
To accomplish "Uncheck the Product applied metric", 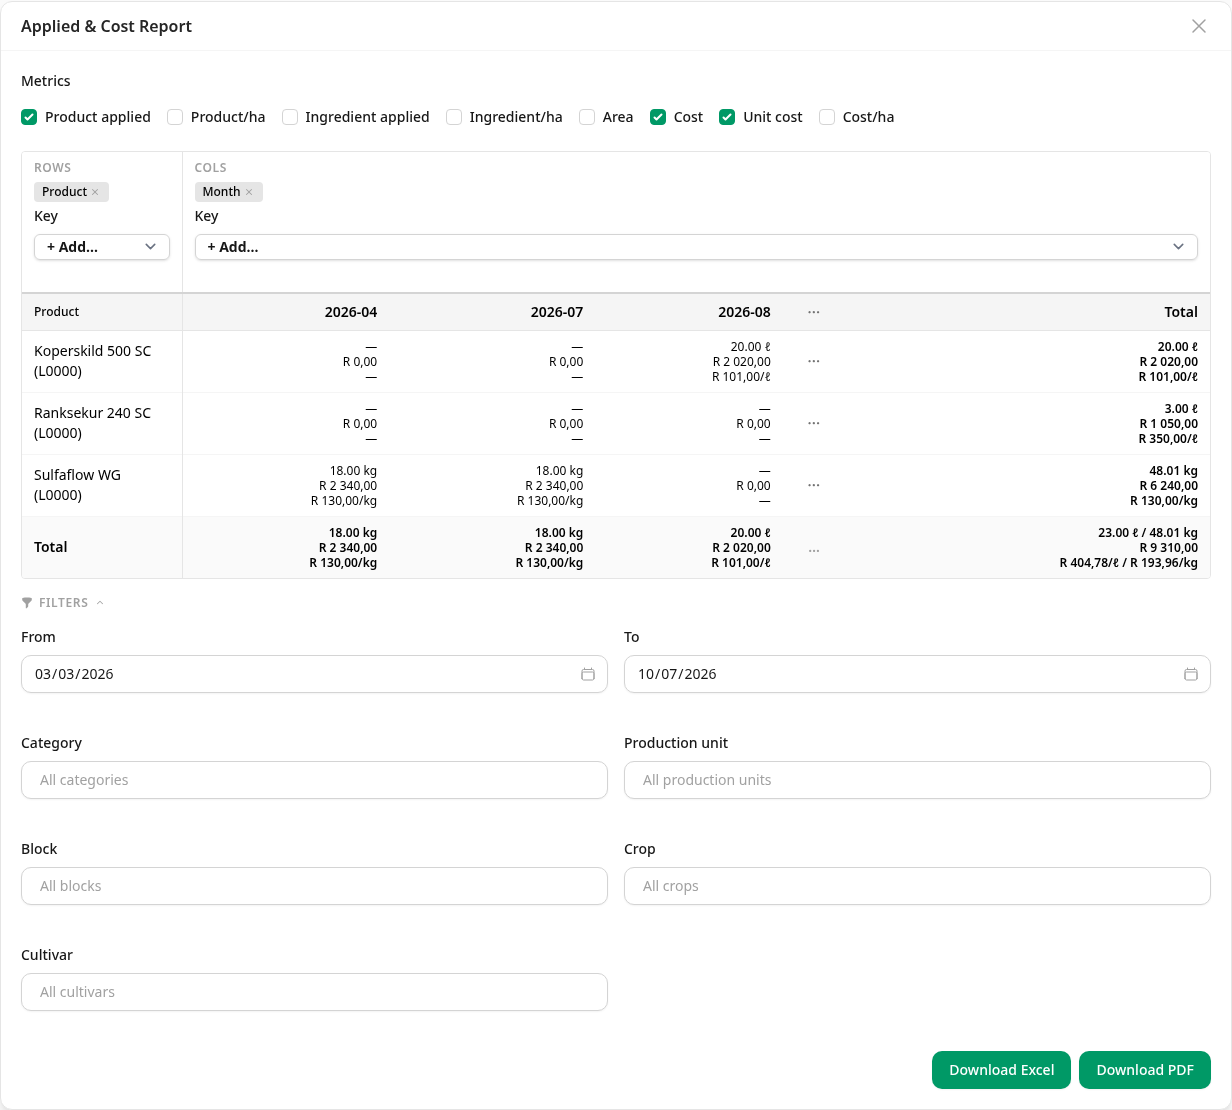I will (x=29, y=117).
